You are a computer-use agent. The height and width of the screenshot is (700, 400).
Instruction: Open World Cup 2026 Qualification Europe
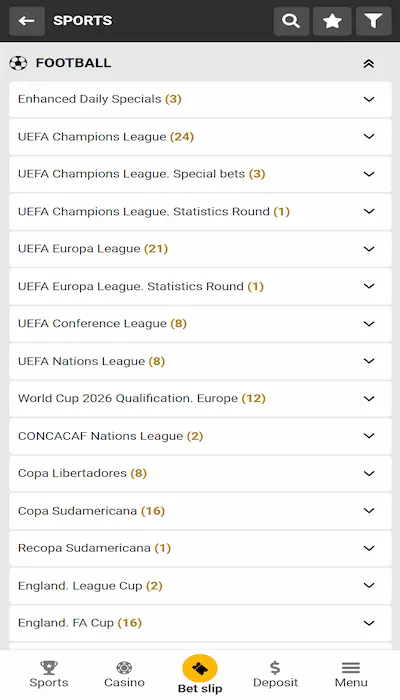click(200, 399)
